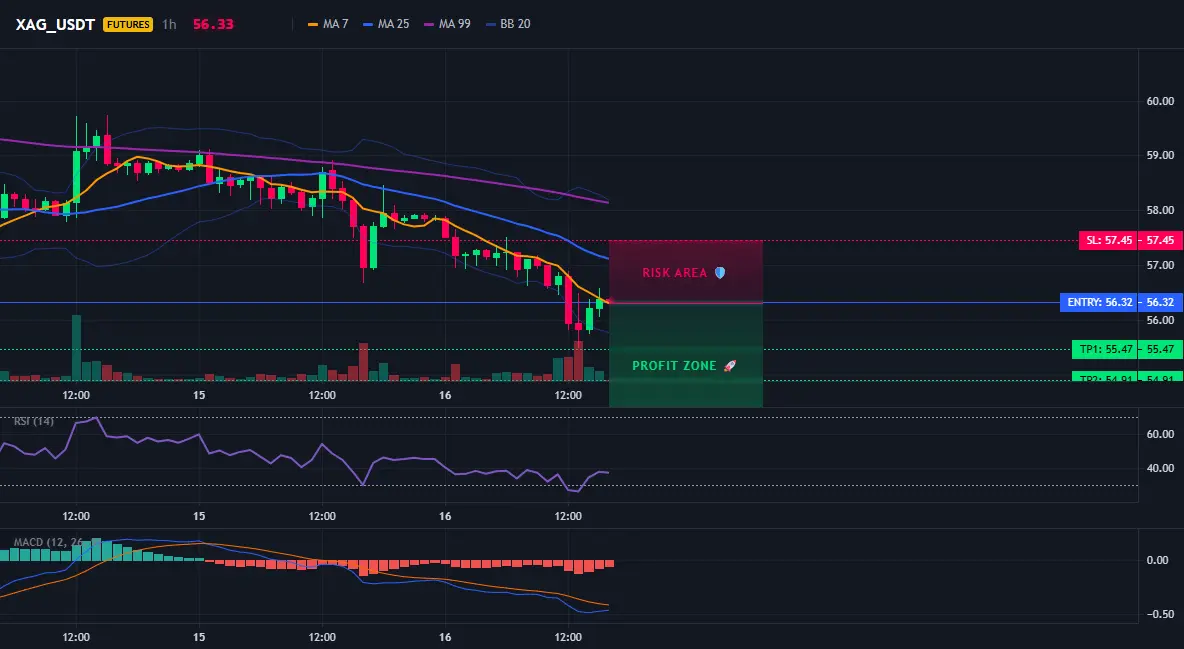
Task: Select the 1h timeframe label
Action: click(x=169, y=24)
